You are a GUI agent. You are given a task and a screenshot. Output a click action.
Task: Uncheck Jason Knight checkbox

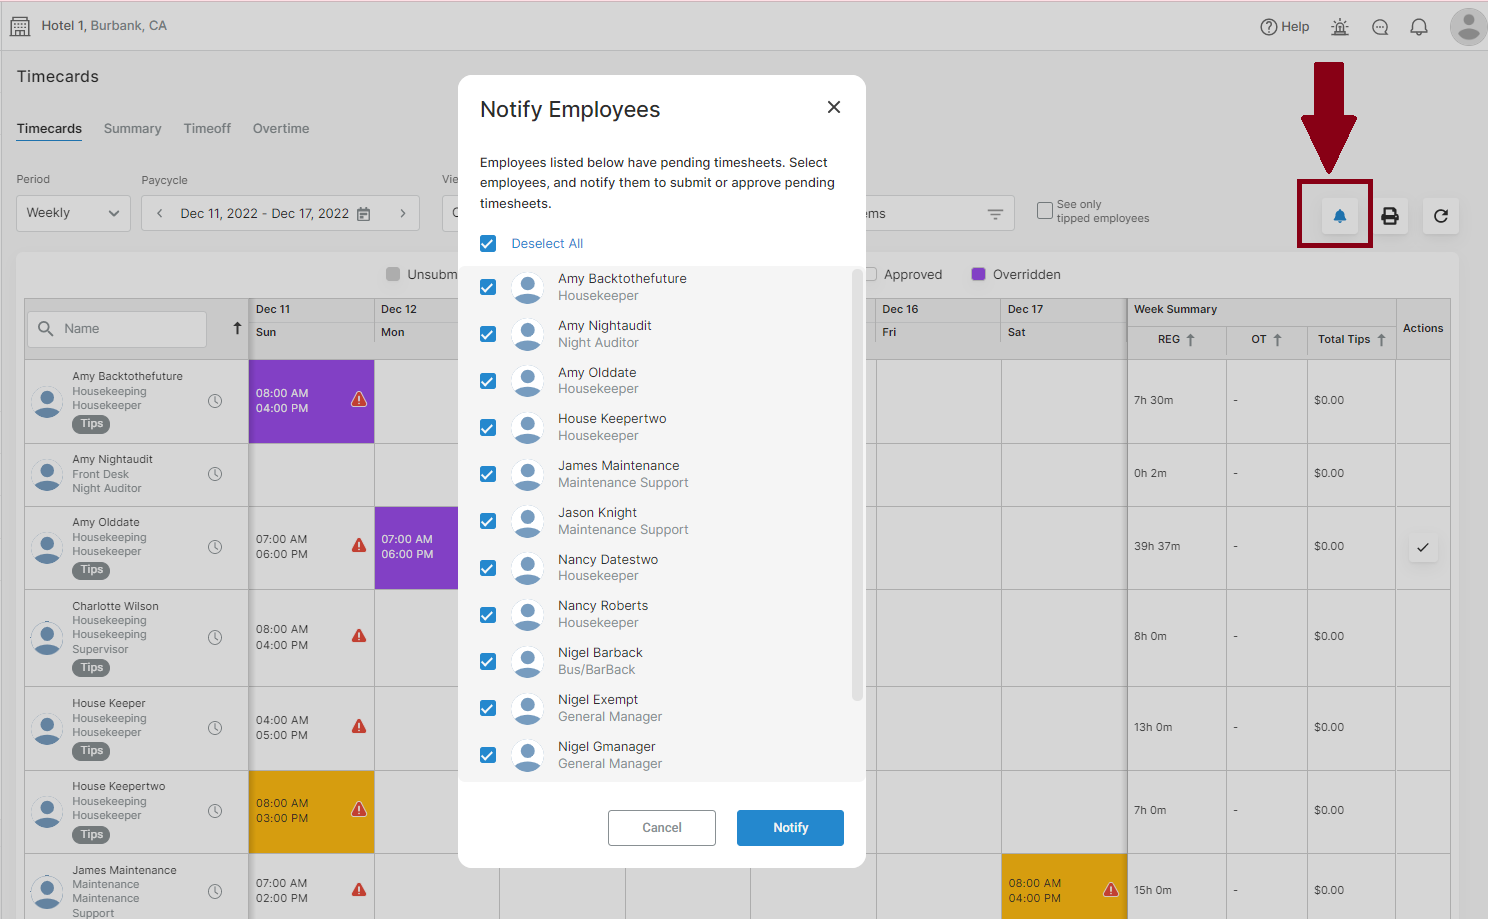(x=488, y=521)
